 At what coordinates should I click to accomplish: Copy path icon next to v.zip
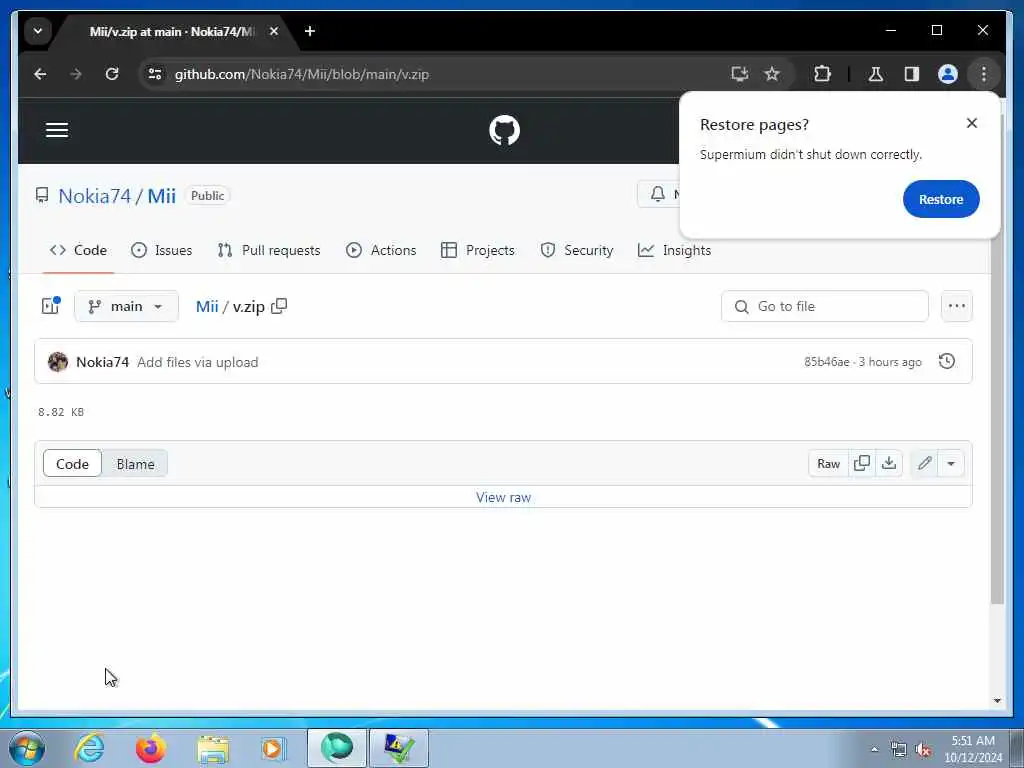pyautogui.click(x=279, y=306)
